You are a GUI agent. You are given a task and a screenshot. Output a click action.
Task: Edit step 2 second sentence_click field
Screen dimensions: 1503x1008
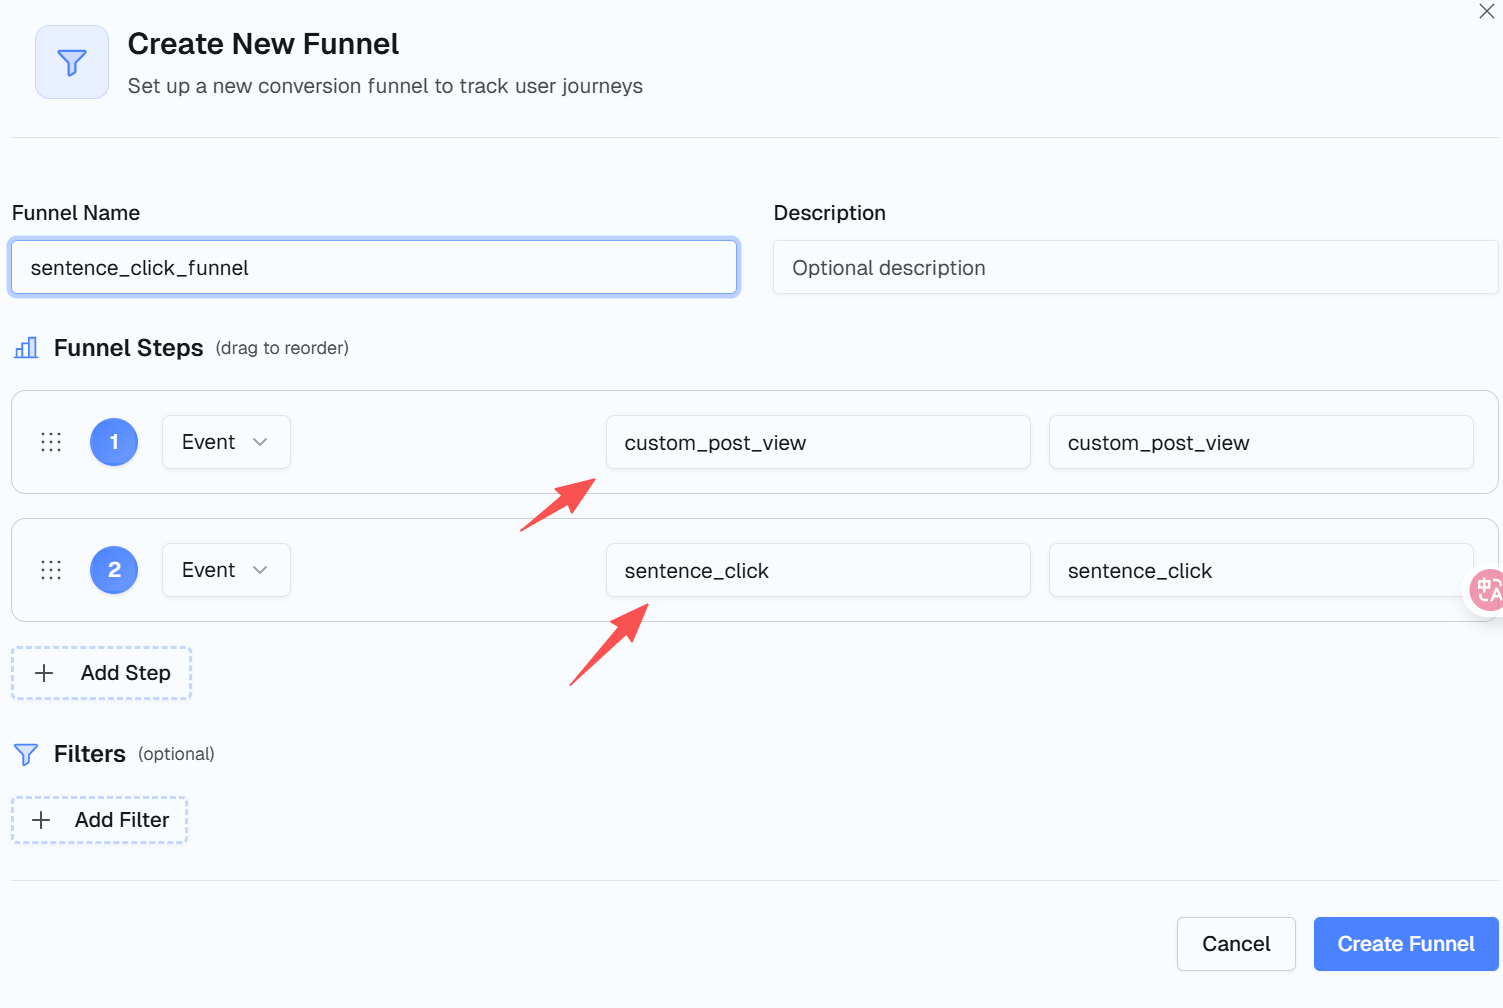tap(1261, 570)
